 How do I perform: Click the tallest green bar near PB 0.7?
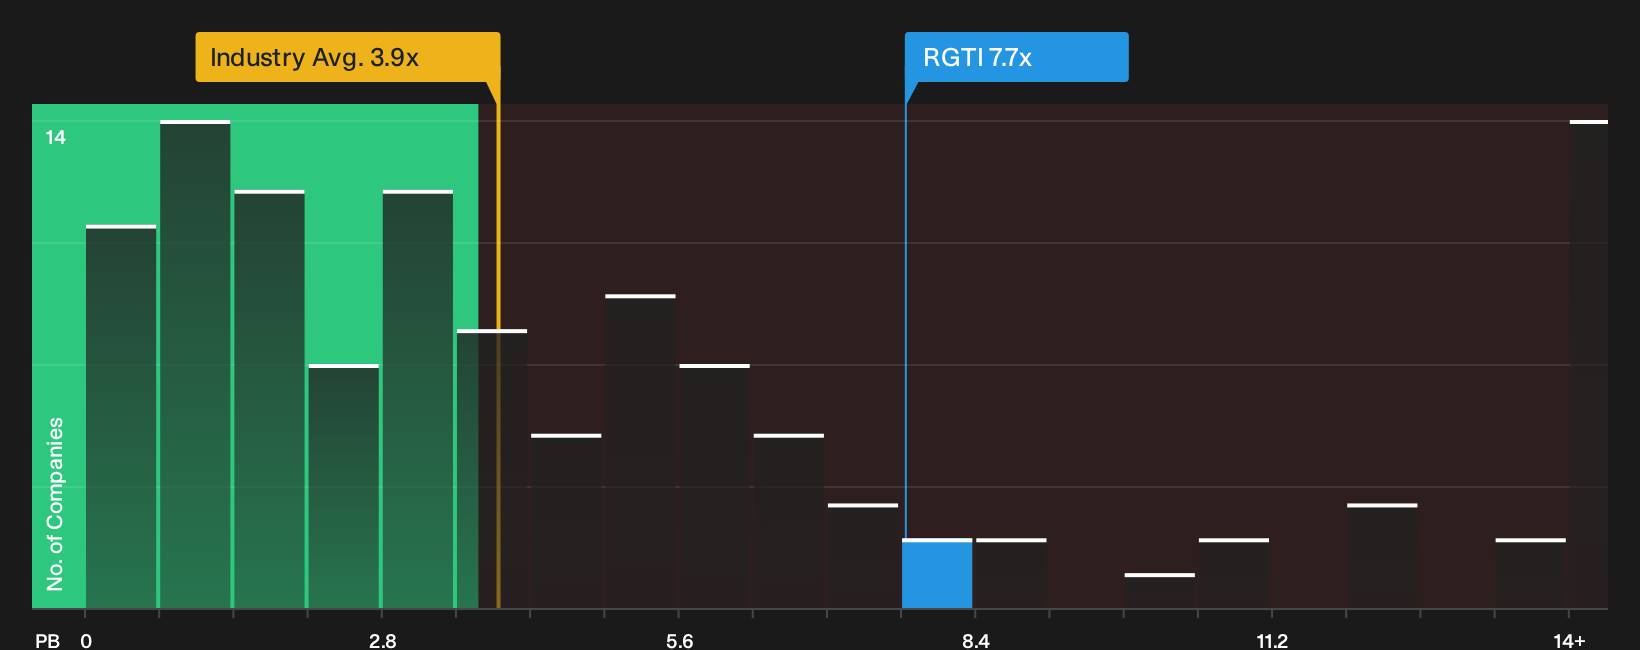click(x=195, y=364)
